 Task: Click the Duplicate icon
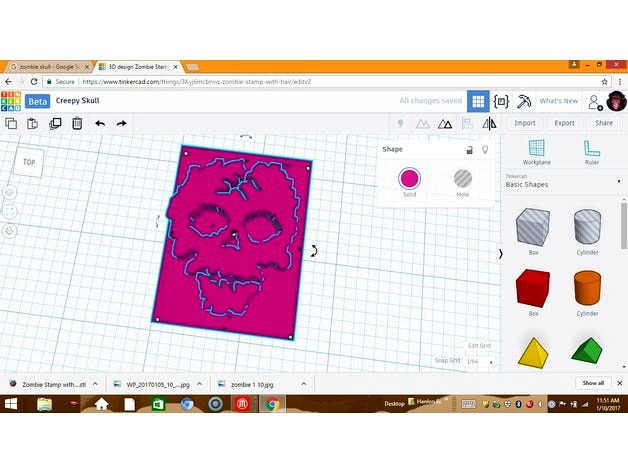click(55, 123)
